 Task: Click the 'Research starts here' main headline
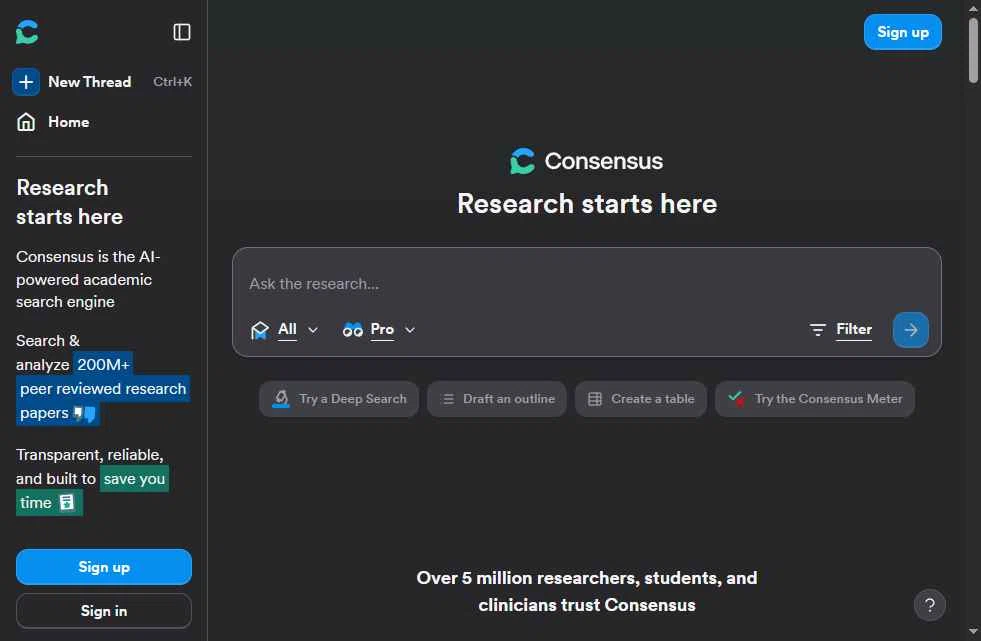coord(587,204)
